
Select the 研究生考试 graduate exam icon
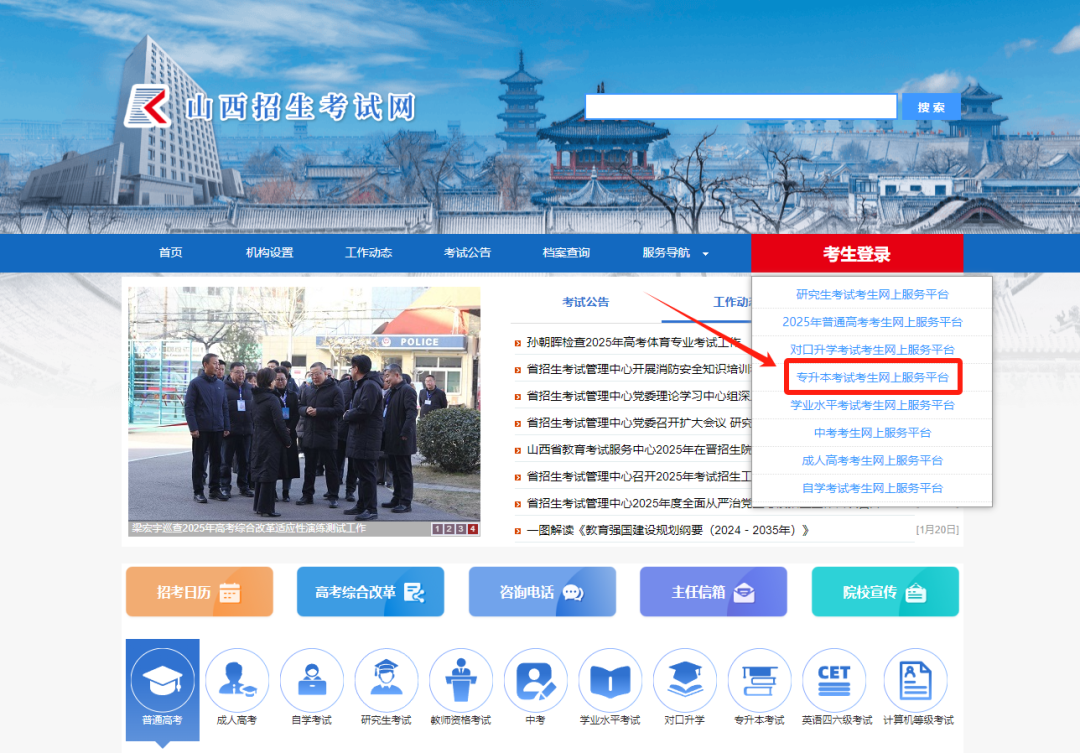386,678
